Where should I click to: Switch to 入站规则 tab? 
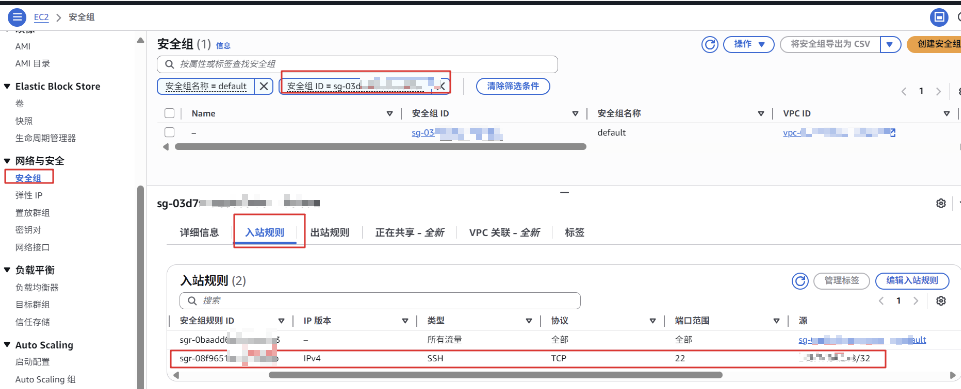[x=265, y=233]
